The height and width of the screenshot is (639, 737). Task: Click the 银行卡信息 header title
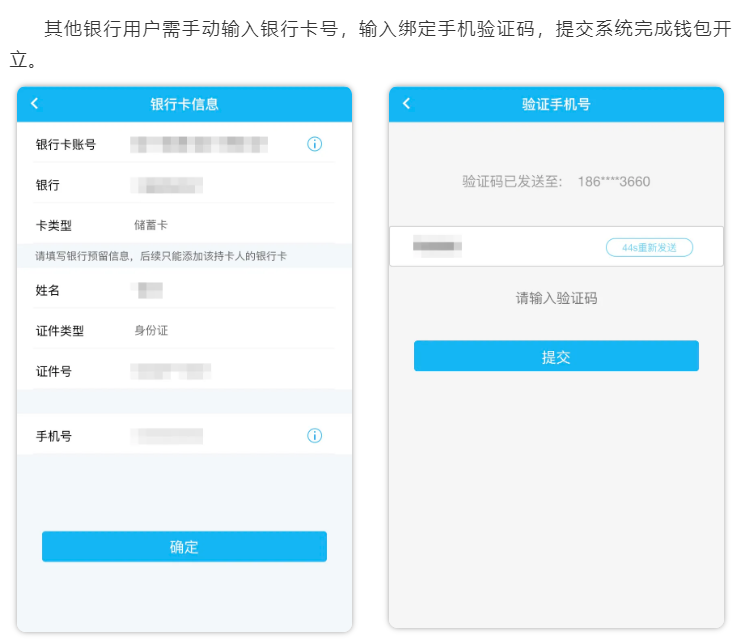point(184,104)
